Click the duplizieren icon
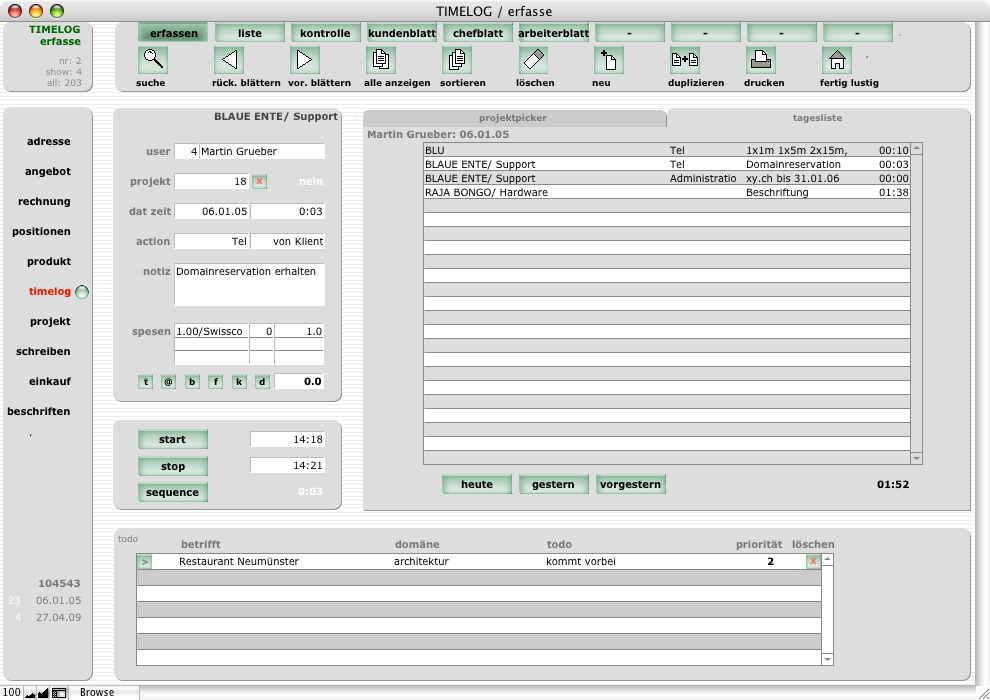Viewport: 990px width, 700px height. (684, 60)
